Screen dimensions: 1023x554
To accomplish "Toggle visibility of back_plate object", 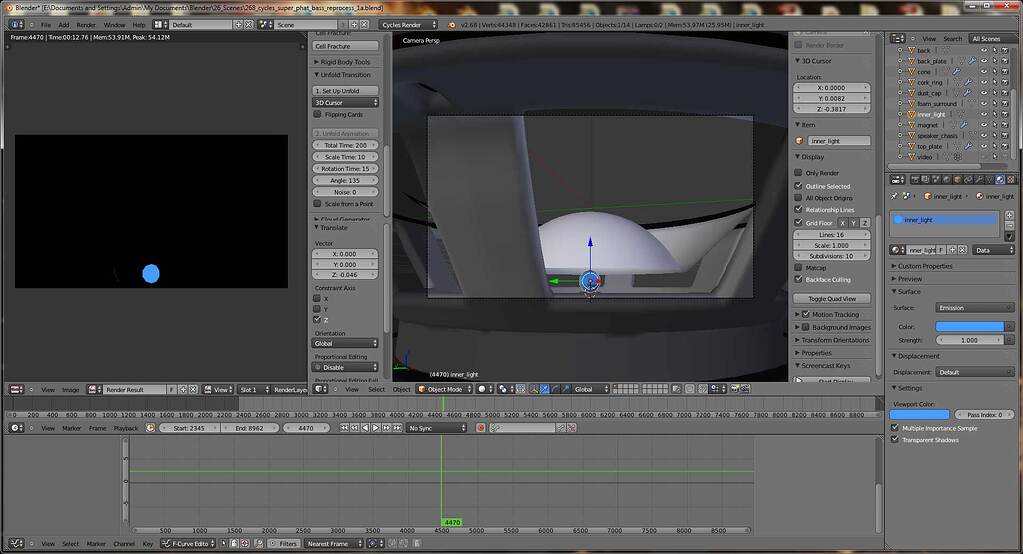I will [984, 61].
